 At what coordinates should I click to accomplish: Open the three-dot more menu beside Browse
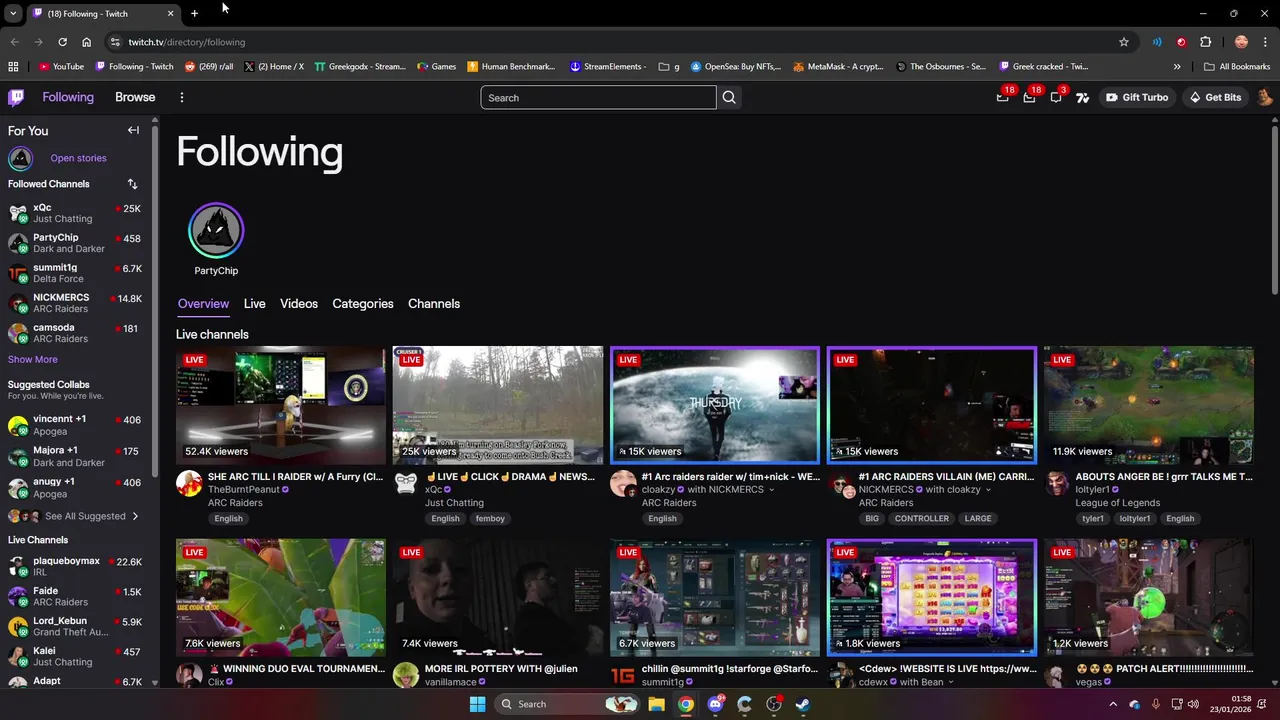[181, 97]
